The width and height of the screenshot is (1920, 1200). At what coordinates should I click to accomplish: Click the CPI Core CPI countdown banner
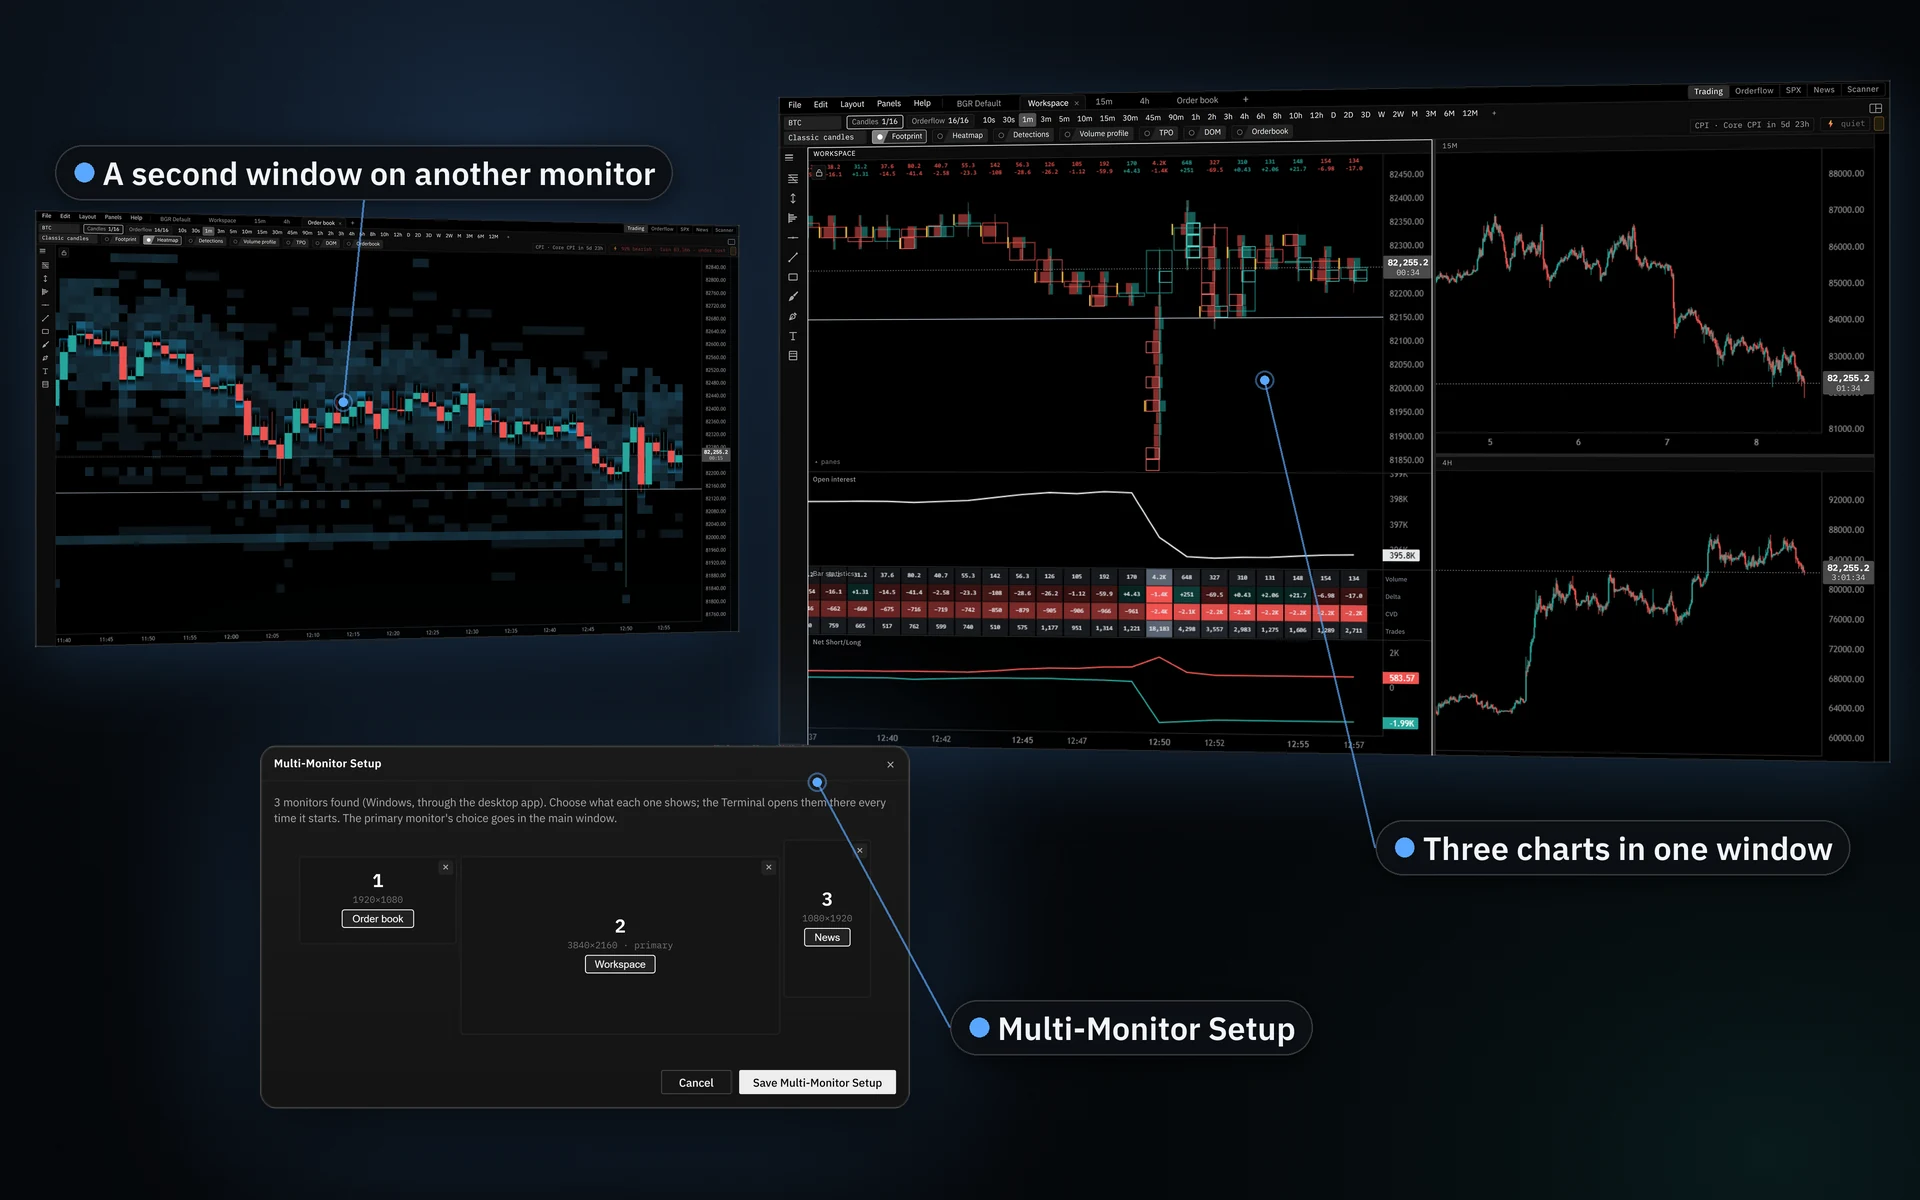[x=1751, y=125]
